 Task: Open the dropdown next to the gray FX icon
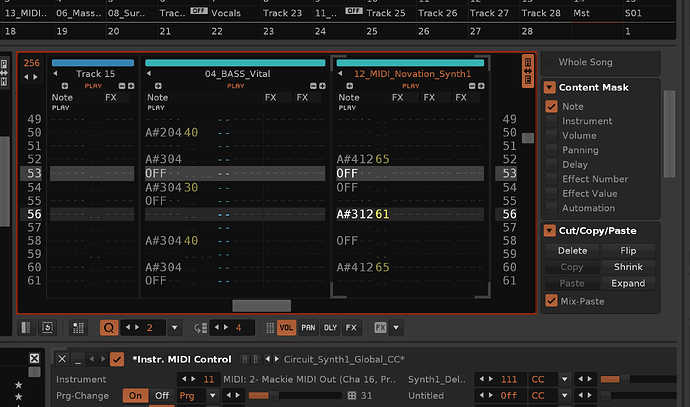pyautogui.click(x=396, y=327)
